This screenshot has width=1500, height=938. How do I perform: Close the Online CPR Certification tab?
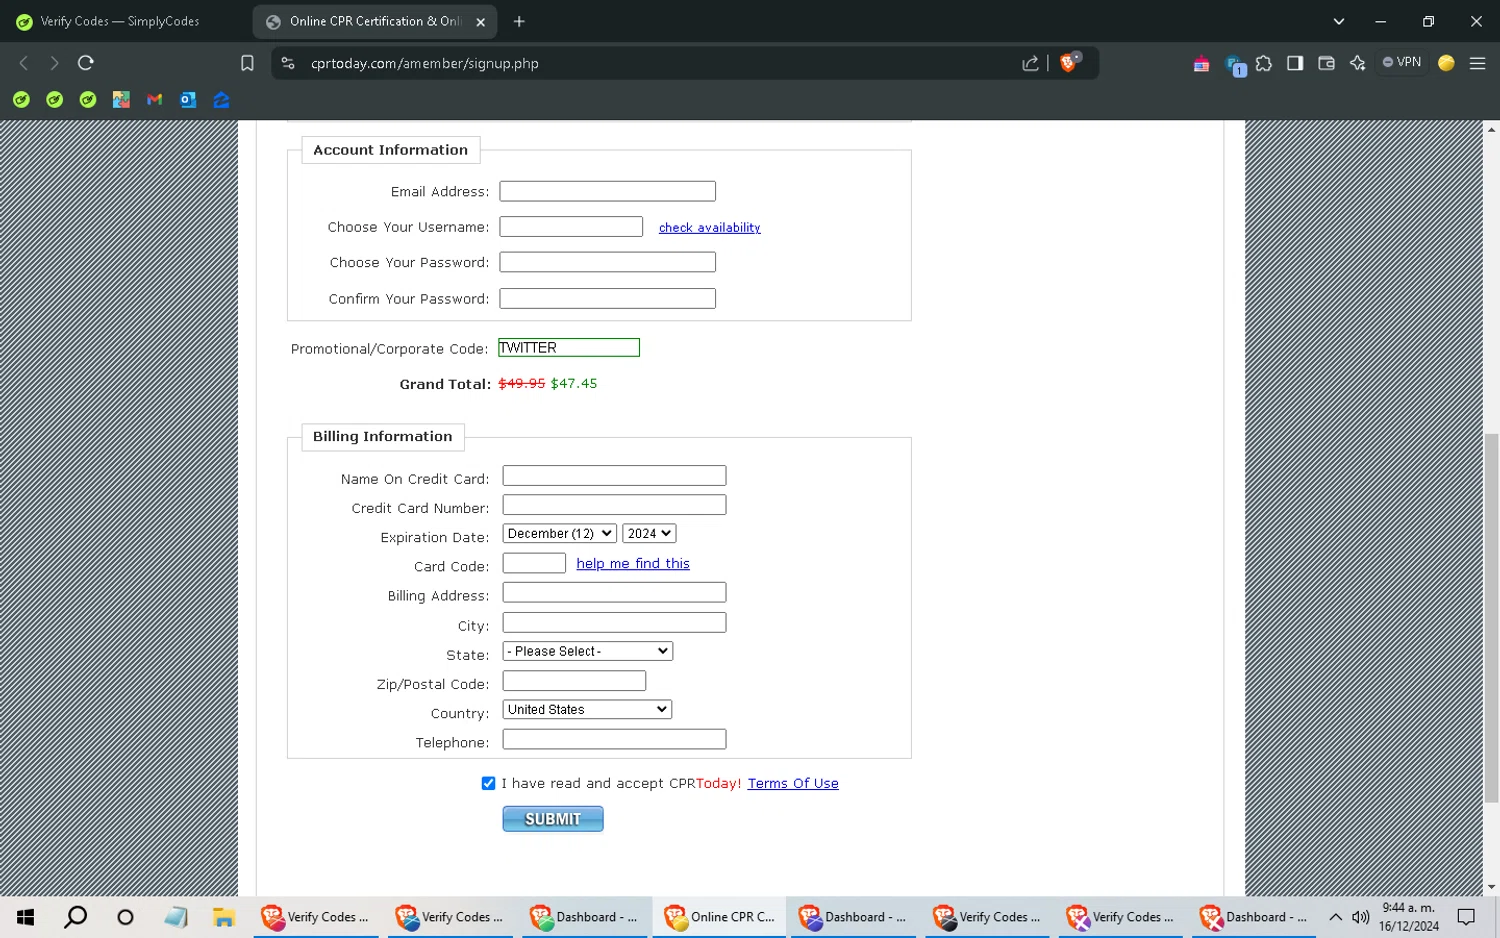tap(480, 22)
